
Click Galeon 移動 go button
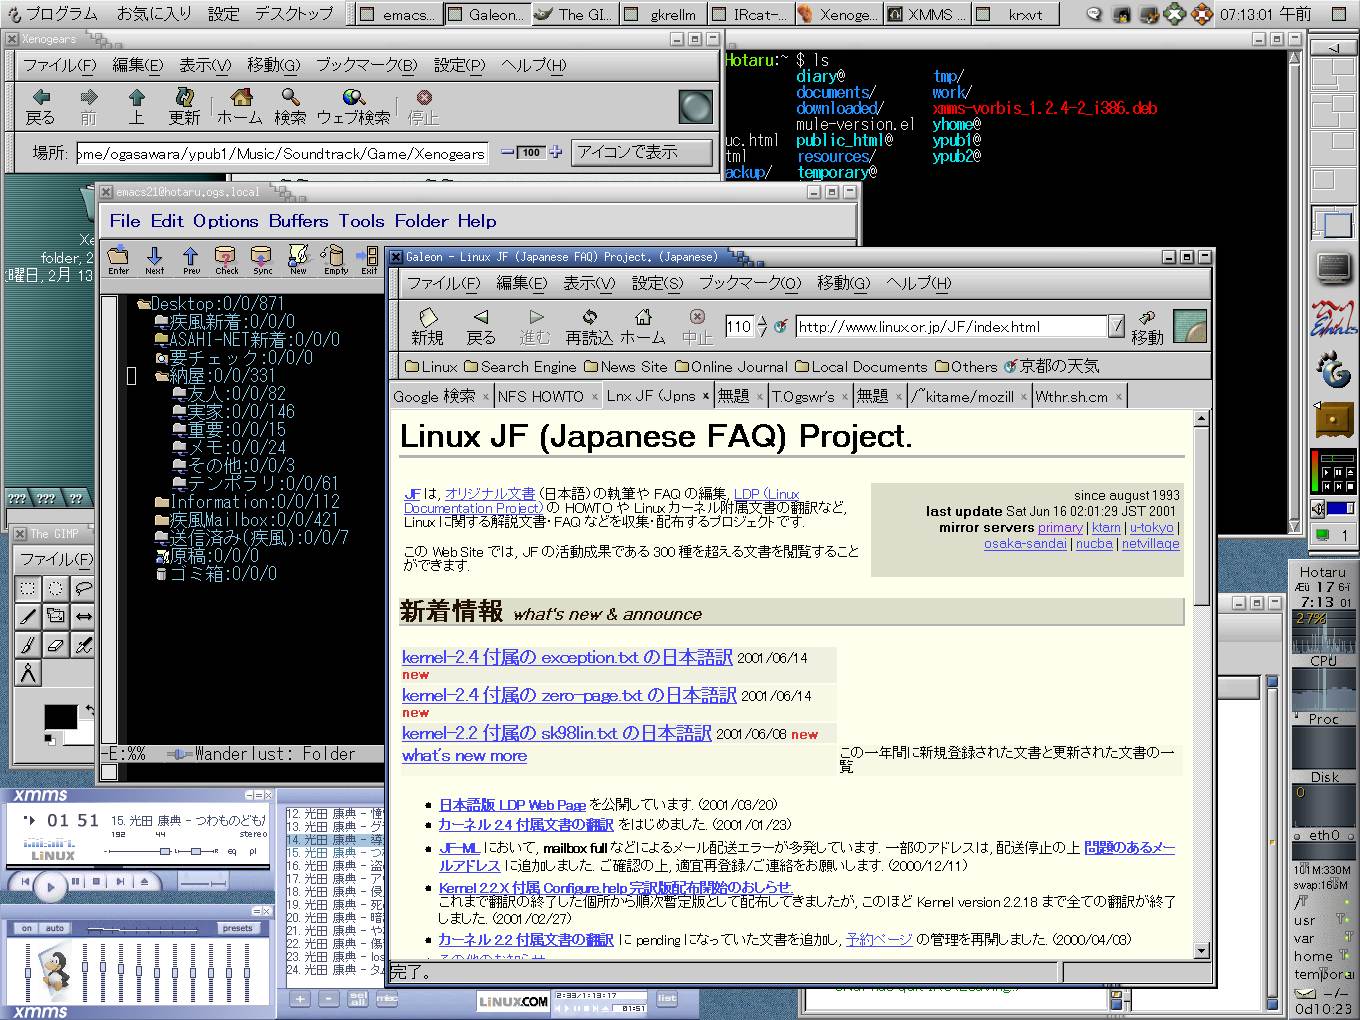[1147, 327]
